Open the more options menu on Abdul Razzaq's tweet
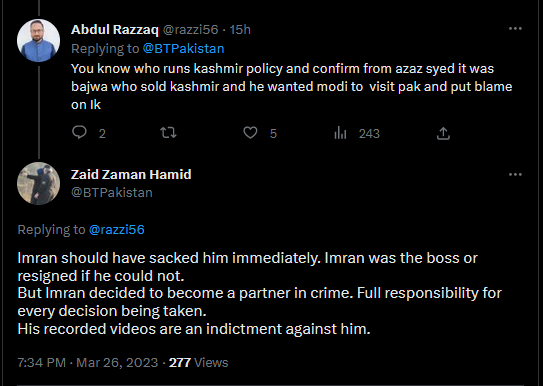Viewport: 543px width, 386px height. 515,29
